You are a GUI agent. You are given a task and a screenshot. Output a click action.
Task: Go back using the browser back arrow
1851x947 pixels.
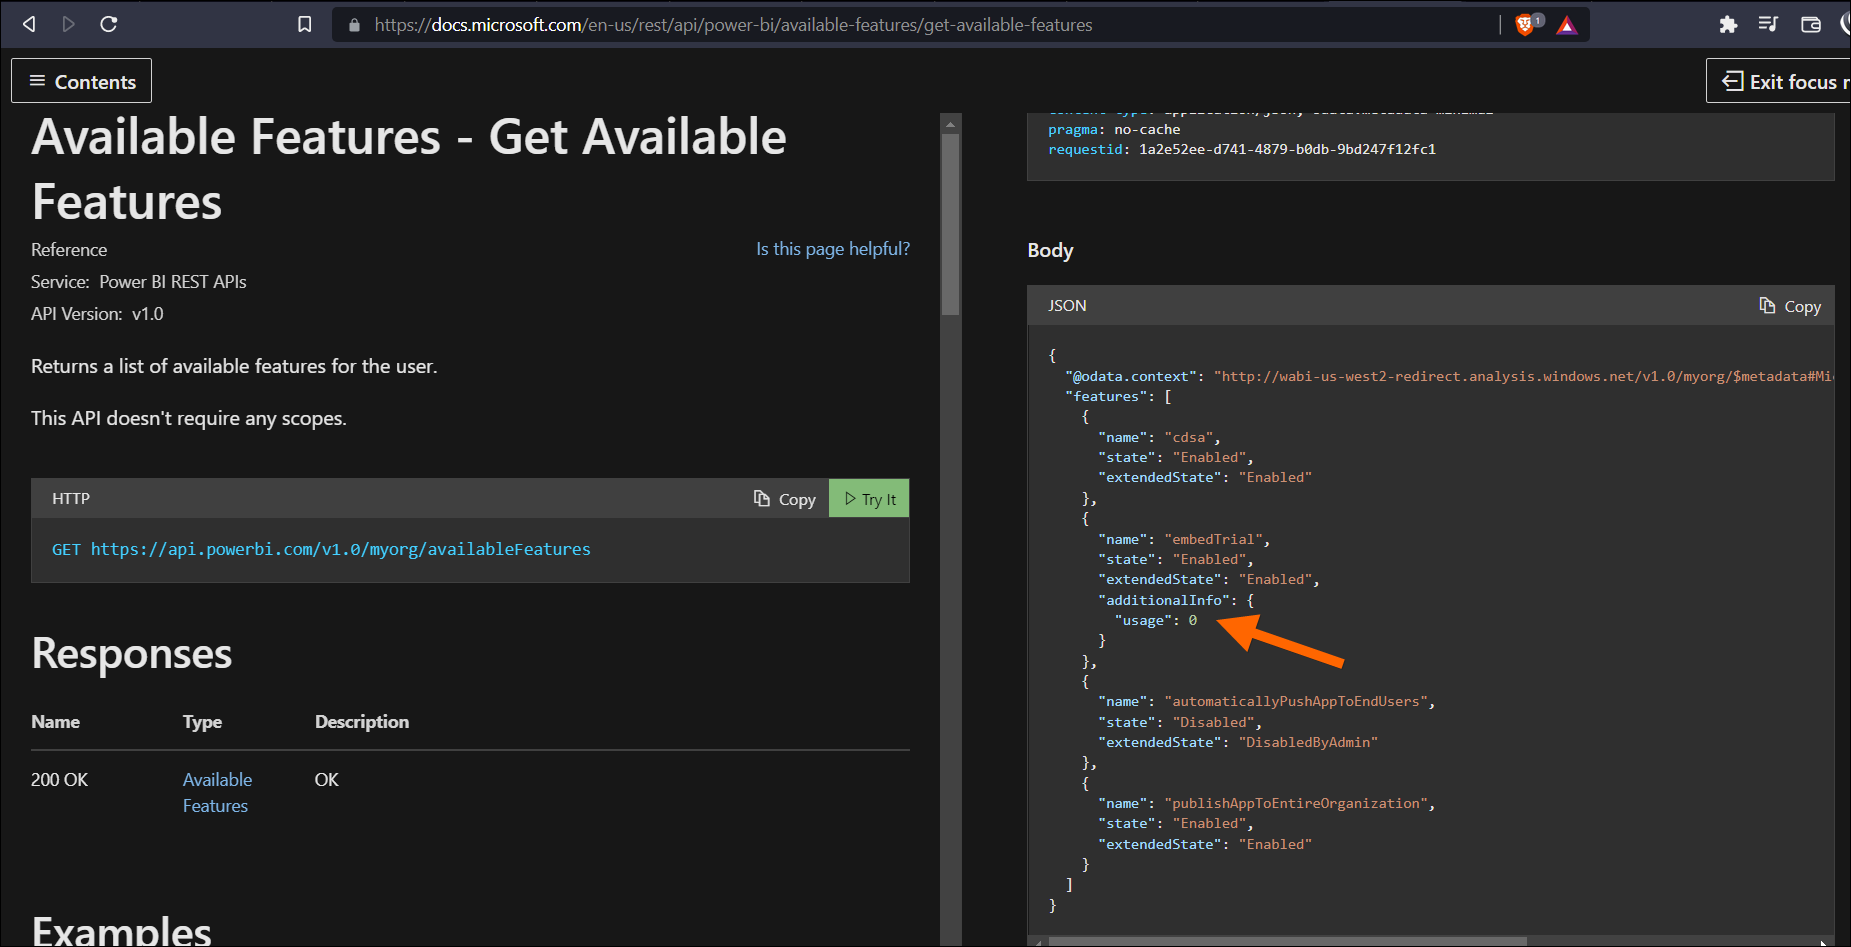point(29,24)
